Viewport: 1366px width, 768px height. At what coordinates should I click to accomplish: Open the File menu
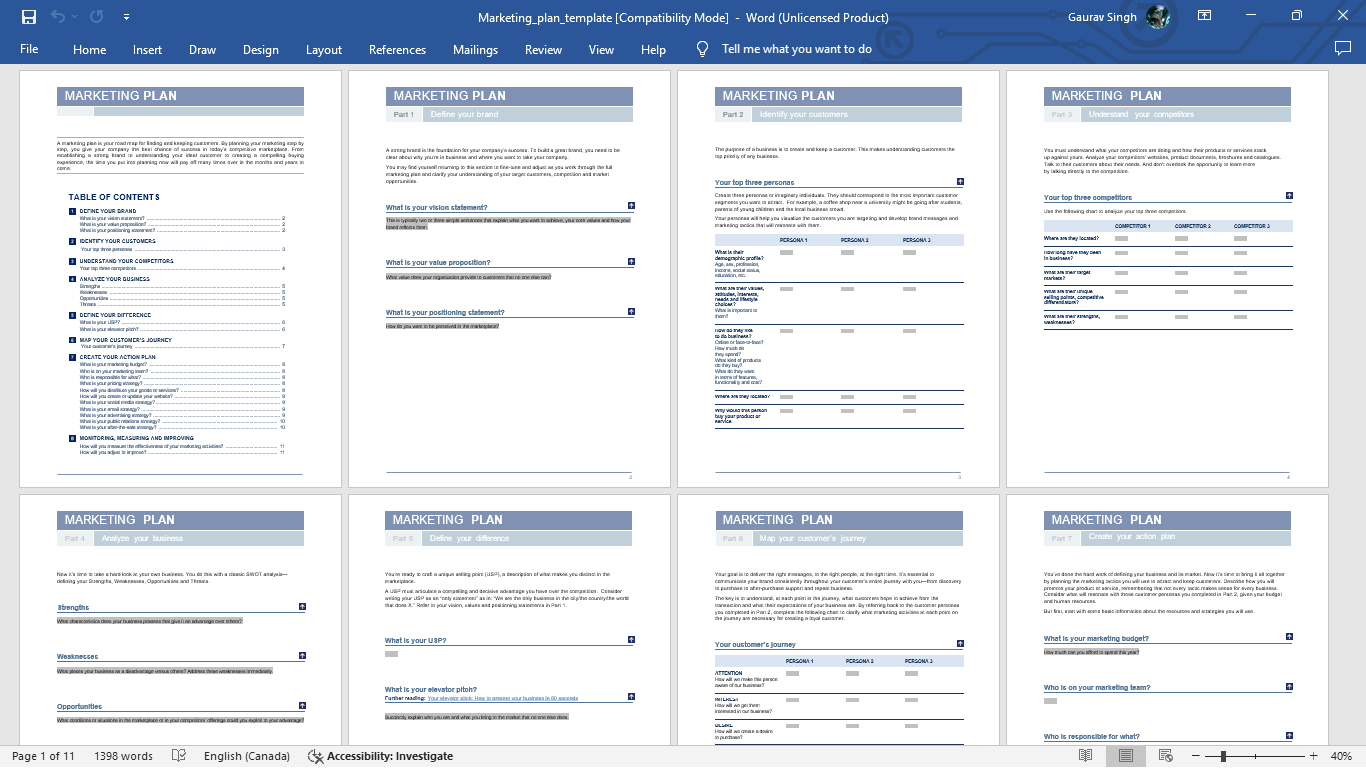tap(31, 49)
